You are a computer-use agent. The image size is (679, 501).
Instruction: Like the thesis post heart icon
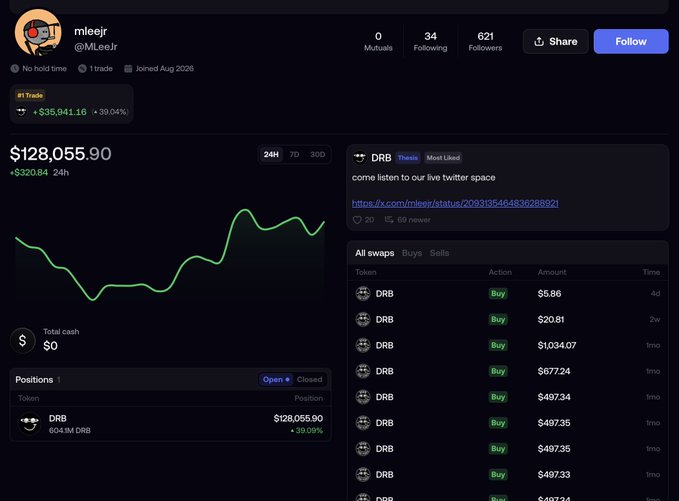(357, 220)
